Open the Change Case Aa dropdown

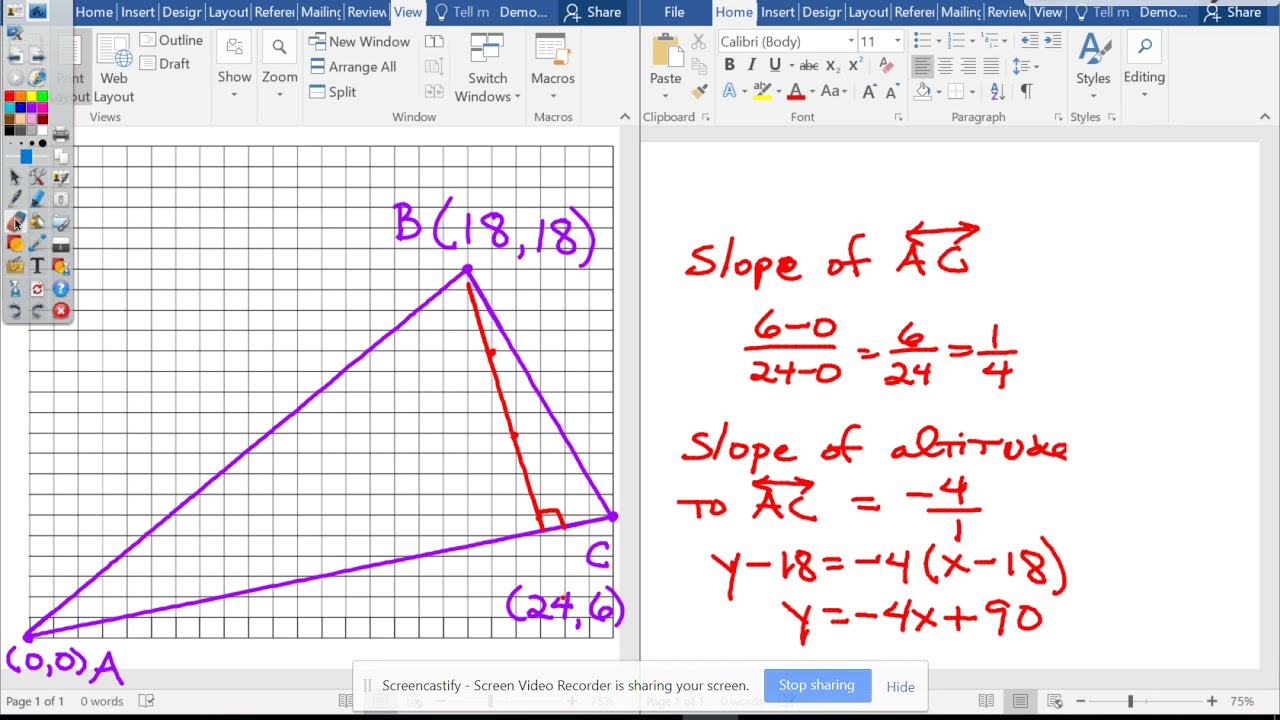coord(835,91)
